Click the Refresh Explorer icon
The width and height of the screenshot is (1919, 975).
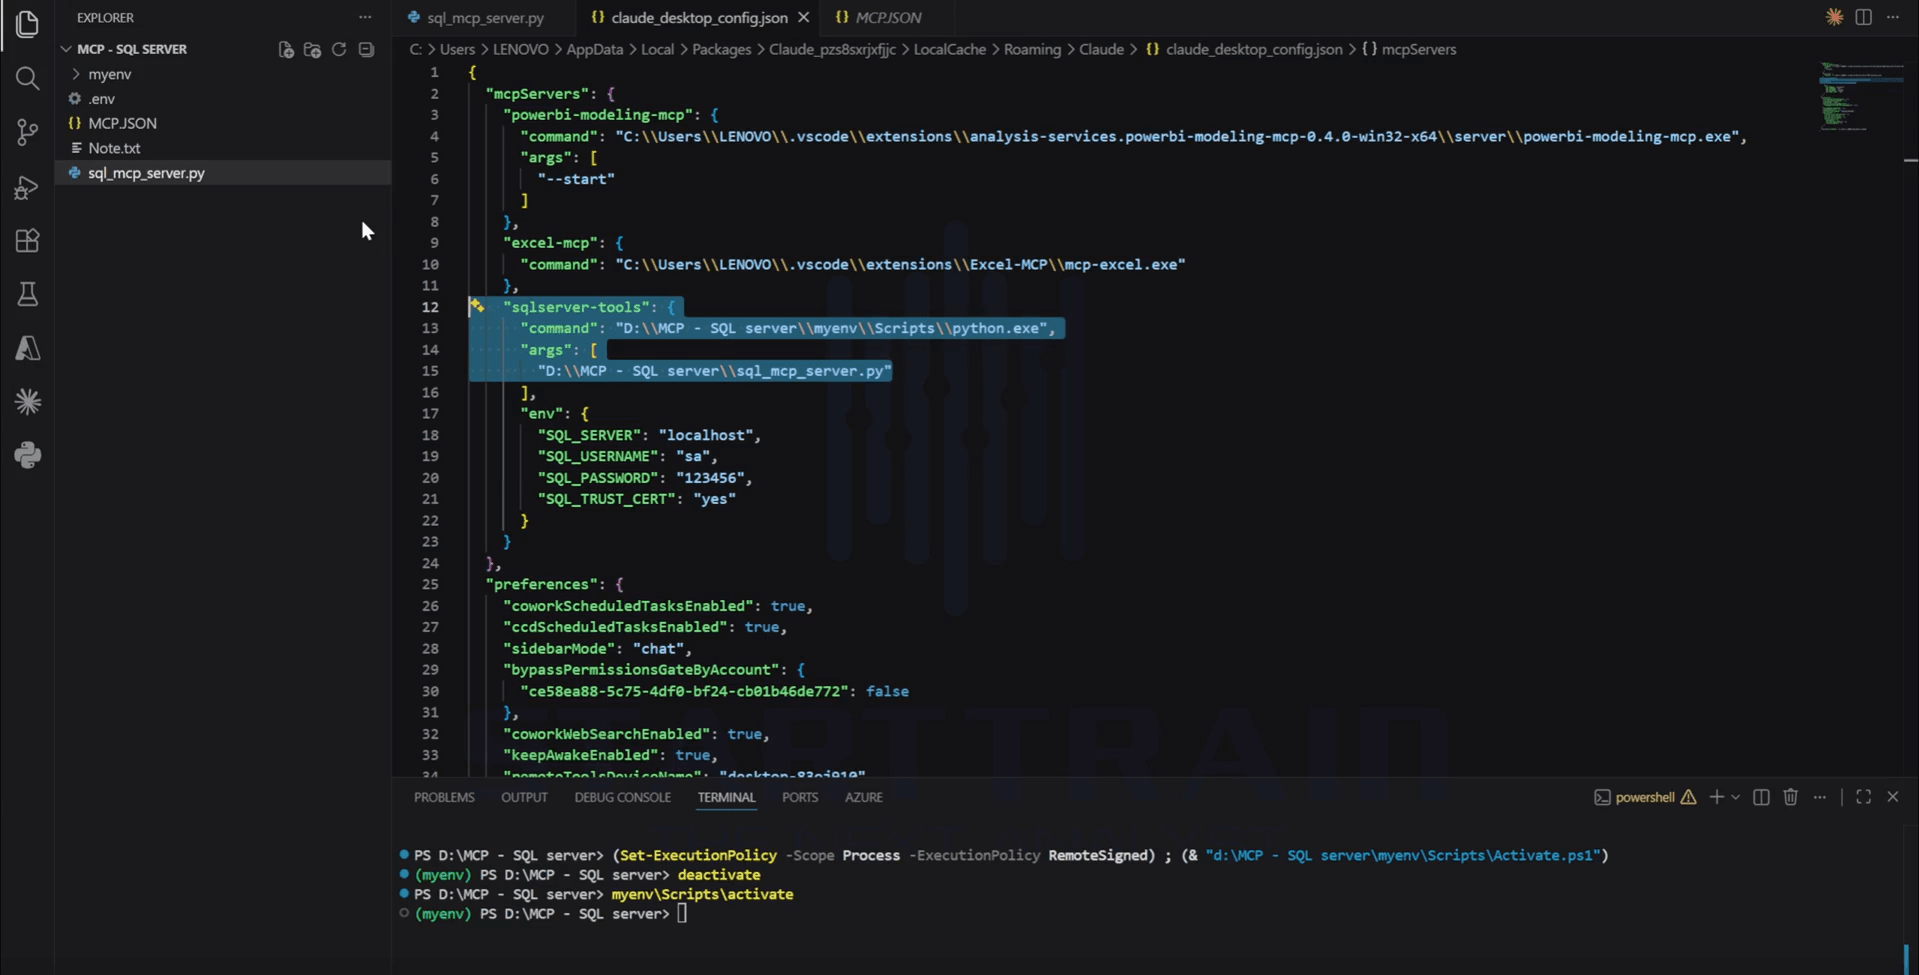339,49
